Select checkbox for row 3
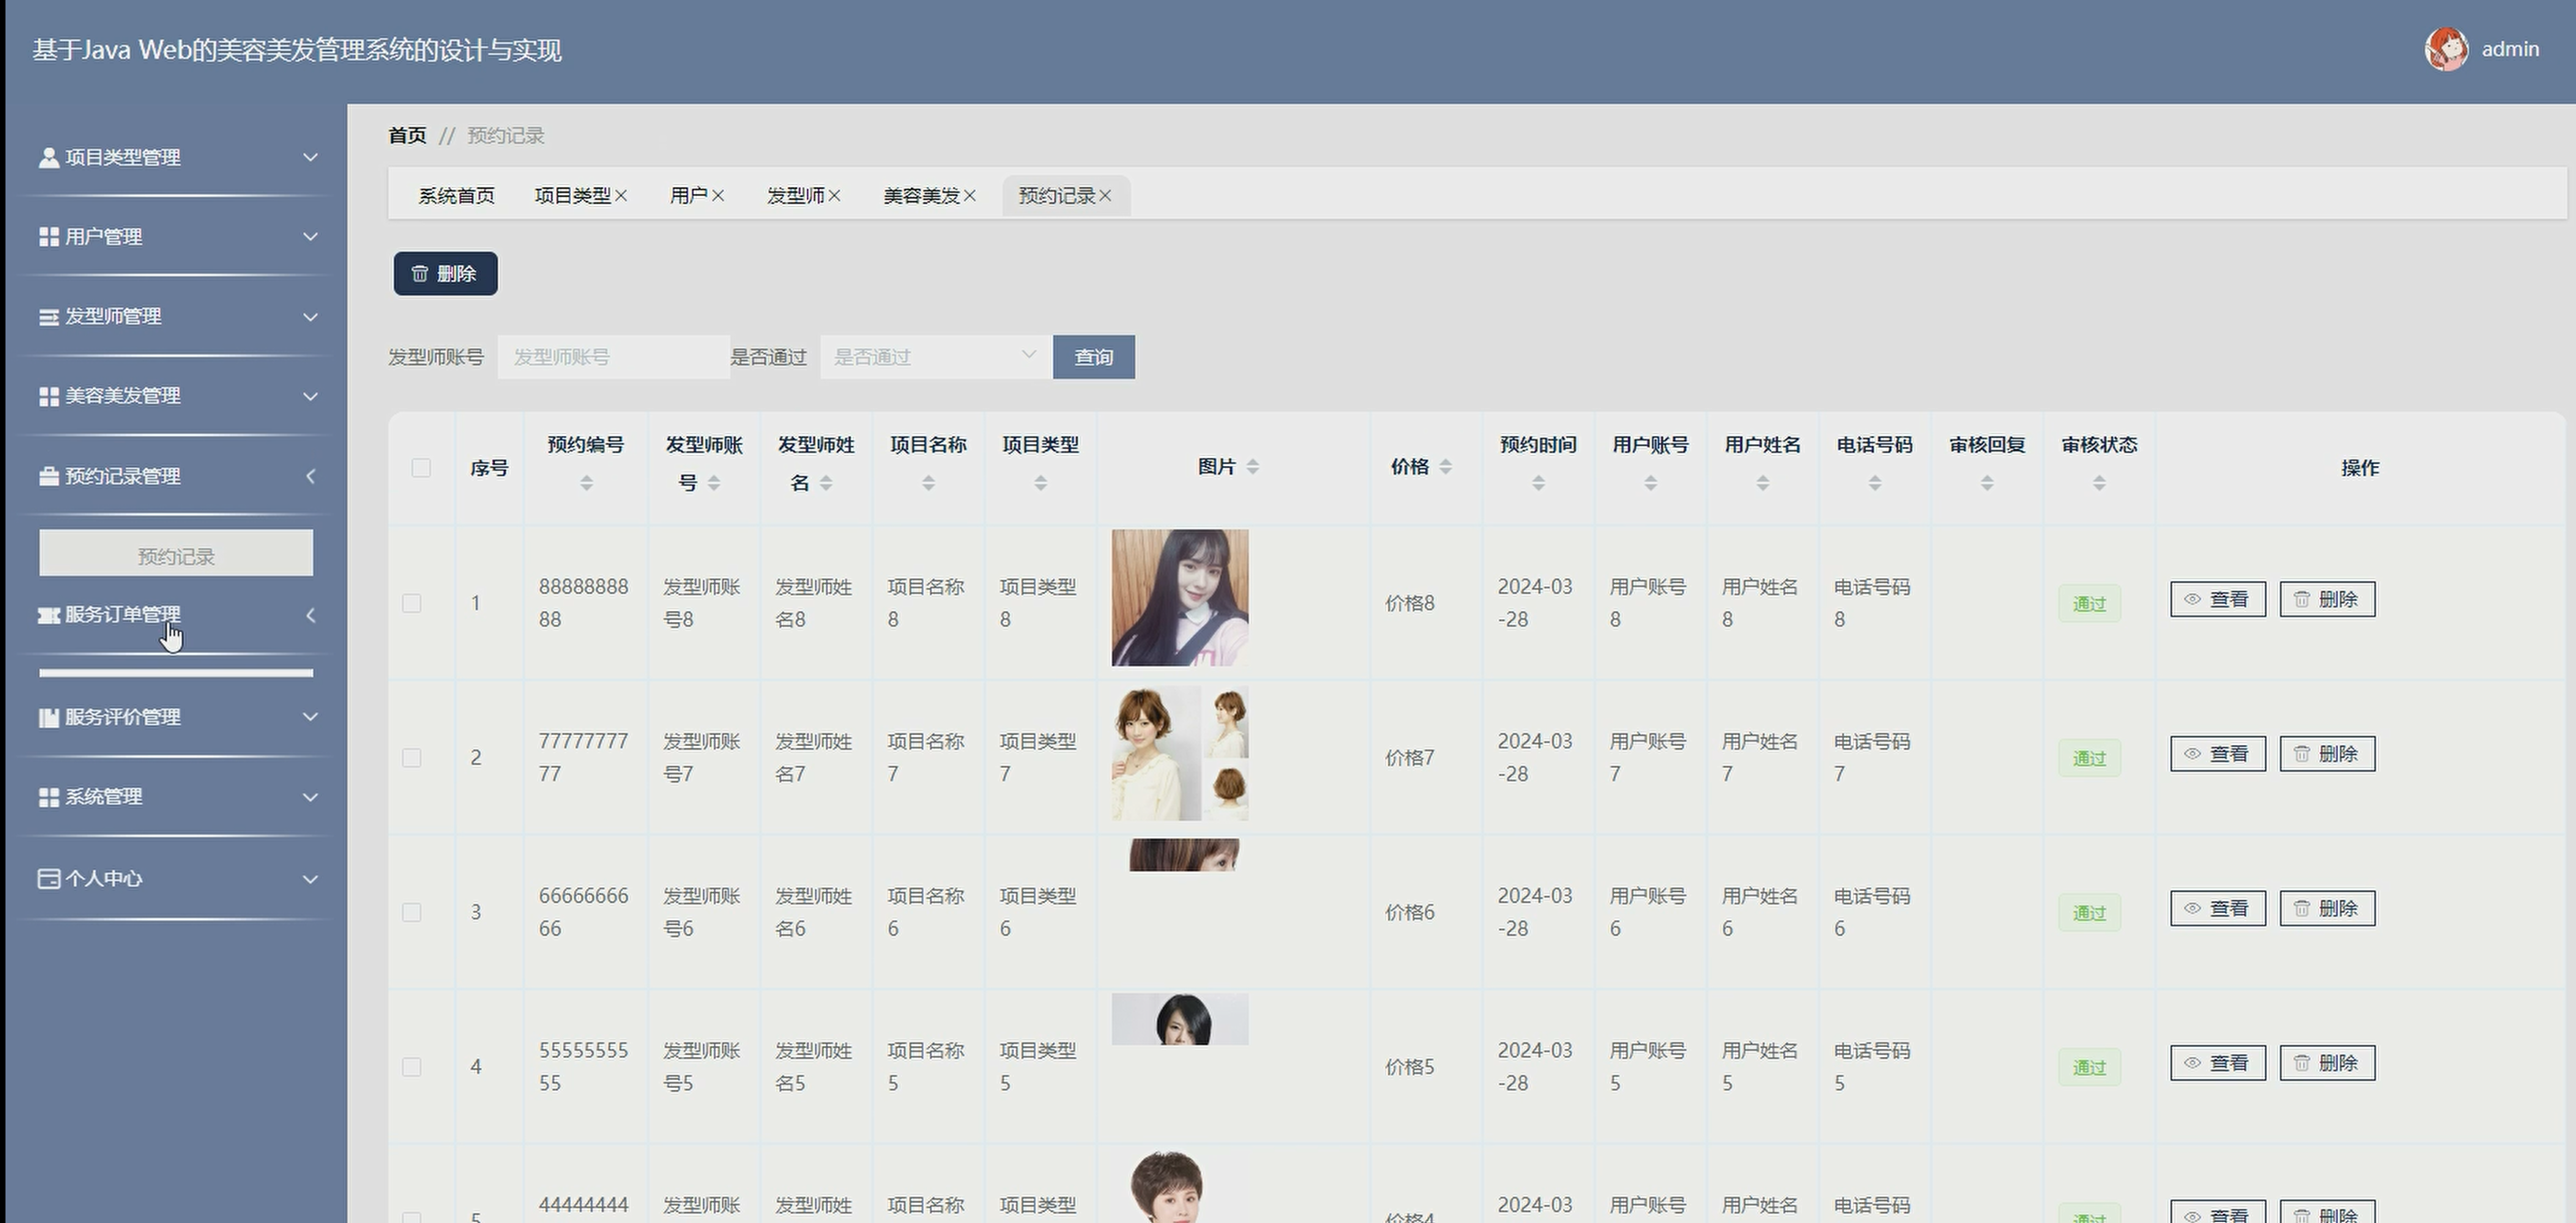 [412, 912]
